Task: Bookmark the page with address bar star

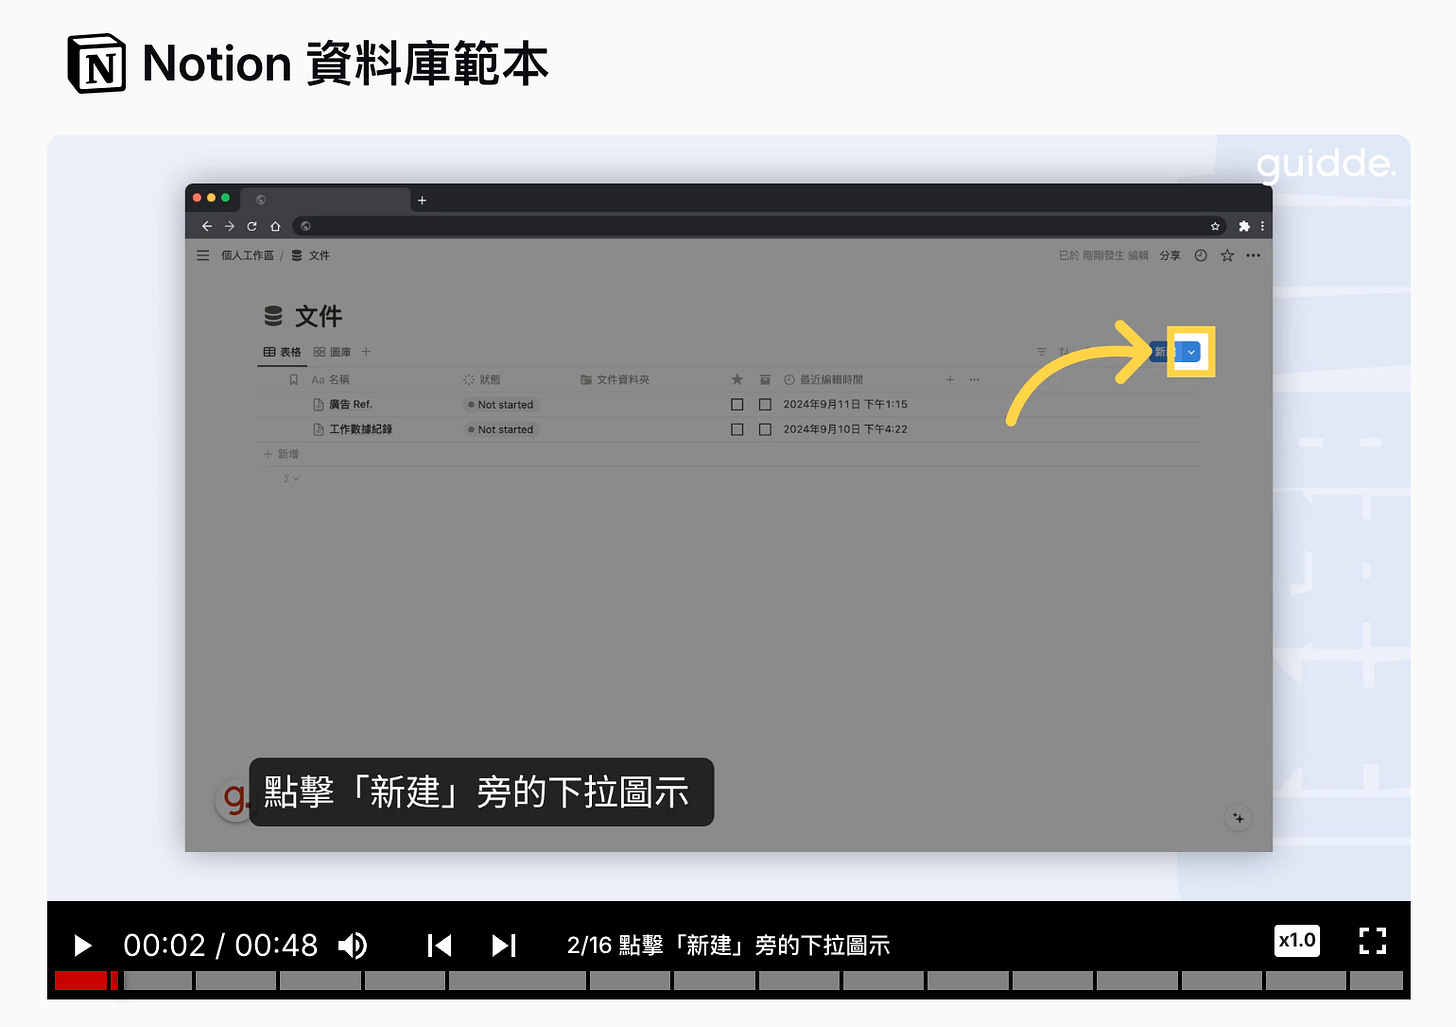Action: (1215, 226)
